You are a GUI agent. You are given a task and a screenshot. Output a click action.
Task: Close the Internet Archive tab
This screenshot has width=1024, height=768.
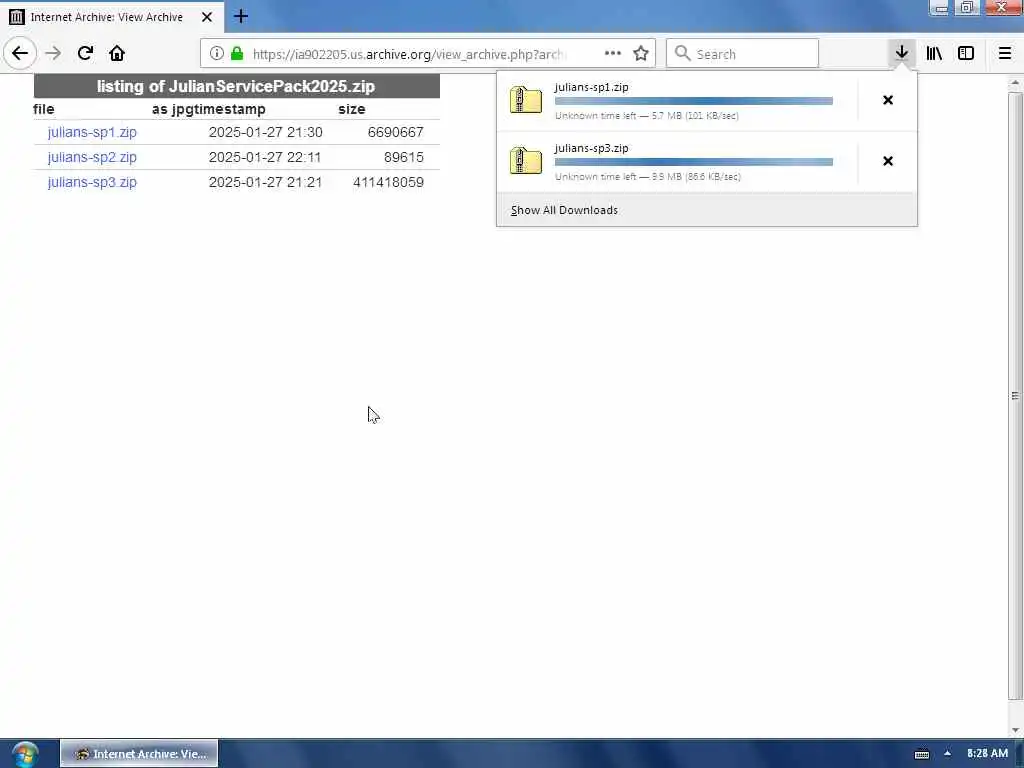coord(207,17)
